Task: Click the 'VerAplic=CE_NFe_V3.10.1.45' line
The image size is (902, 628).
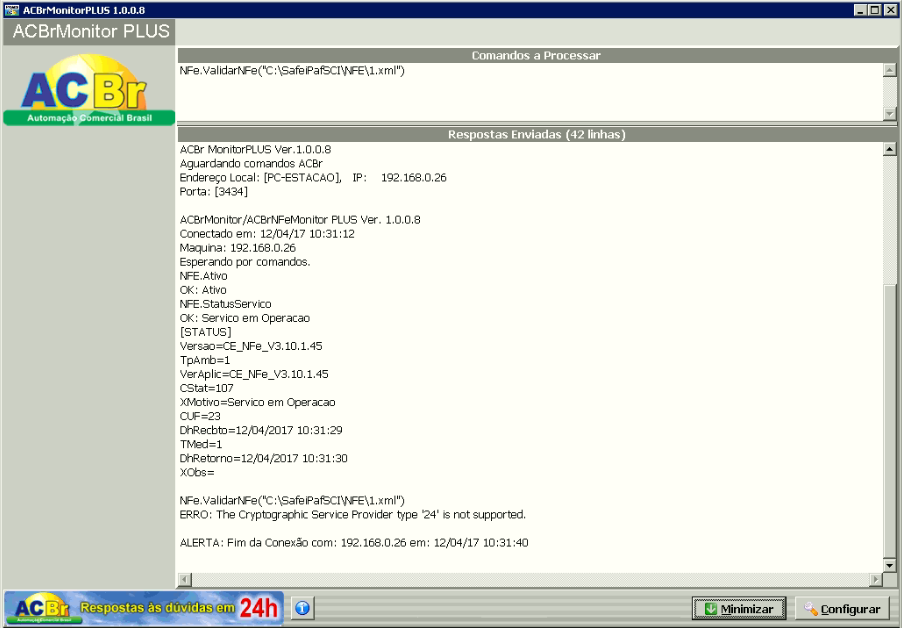Action: tap(254, 374)
